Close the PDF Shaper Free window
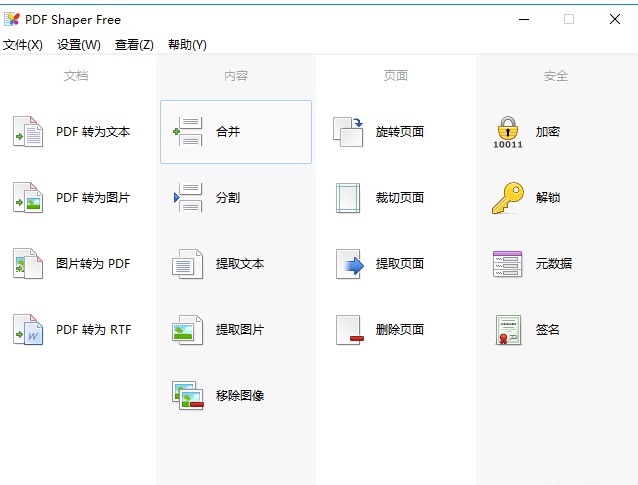Screen dimensions: 638x485 click(615, 19)
